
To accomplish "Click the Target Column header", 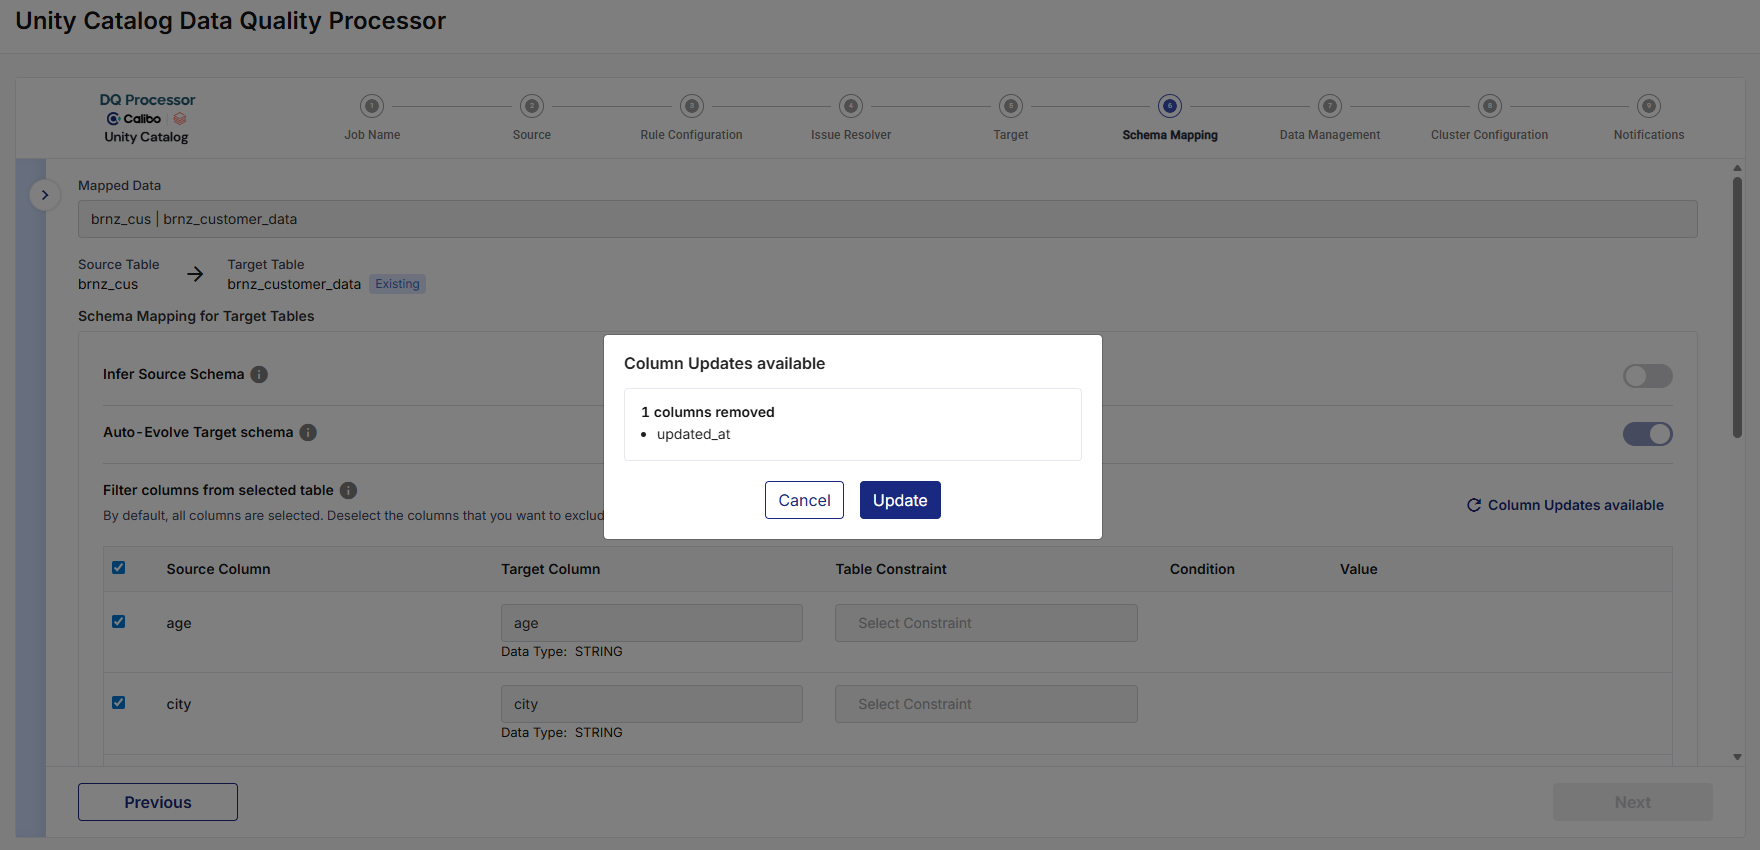I will (x=550, y=569).
